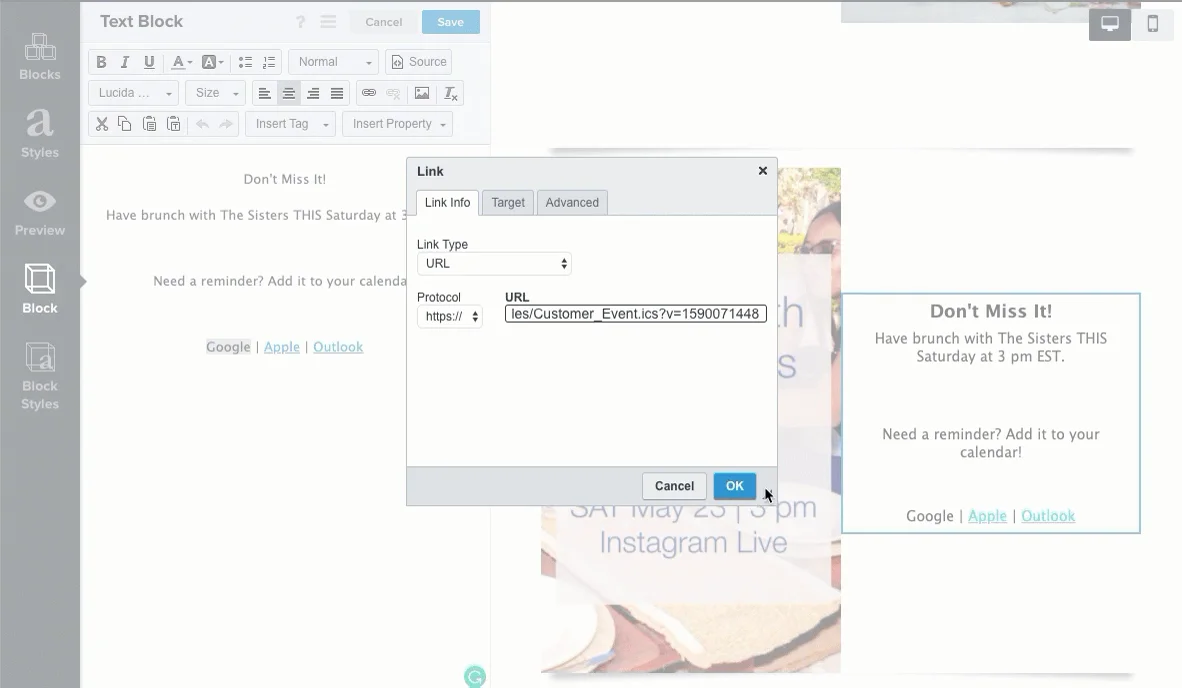Switch to desktop preview mode

click(1110, 24)
